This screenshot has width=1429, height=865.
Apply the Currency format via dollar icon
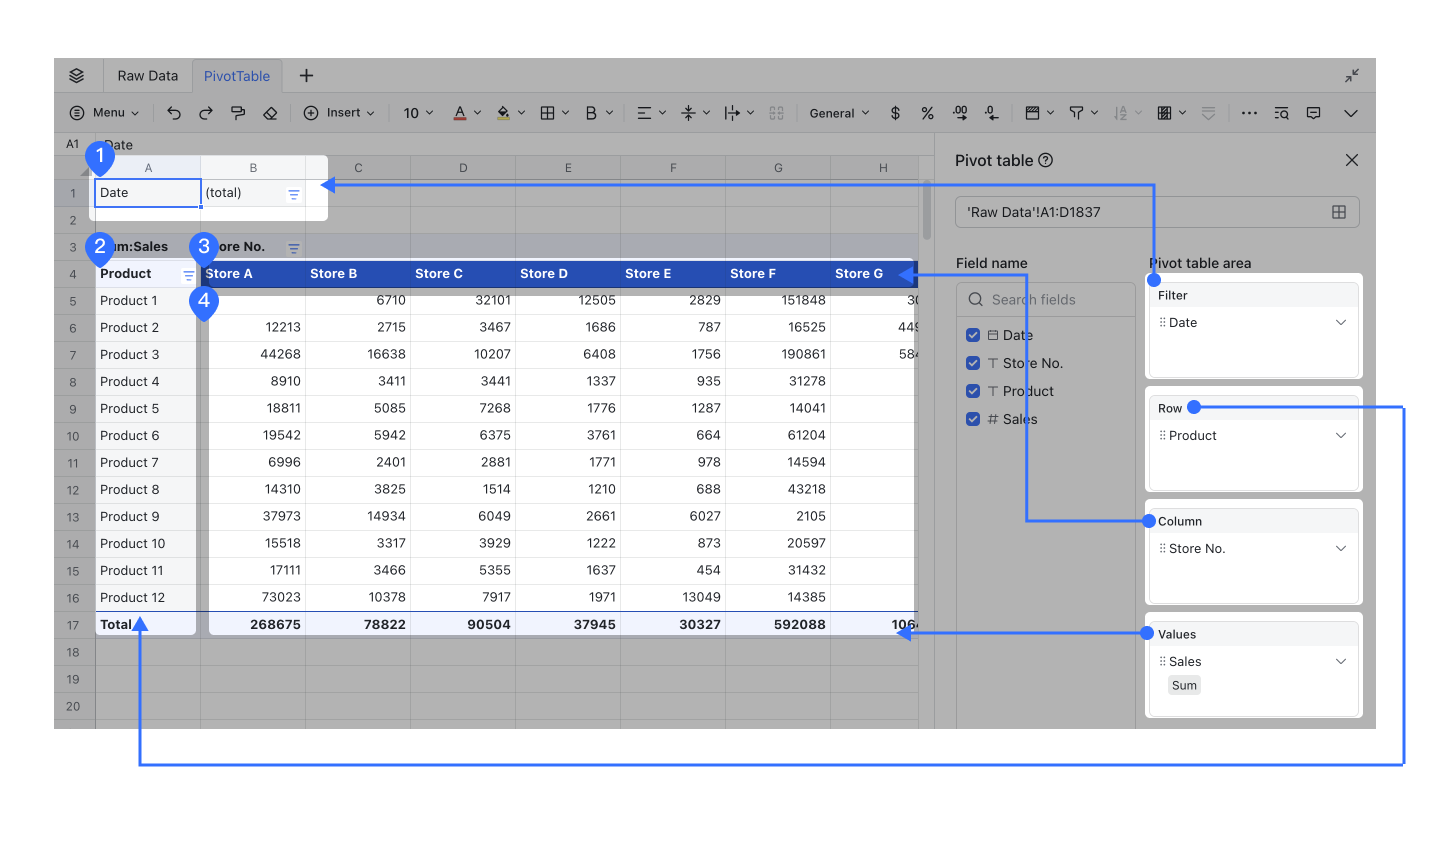point(894,113)
